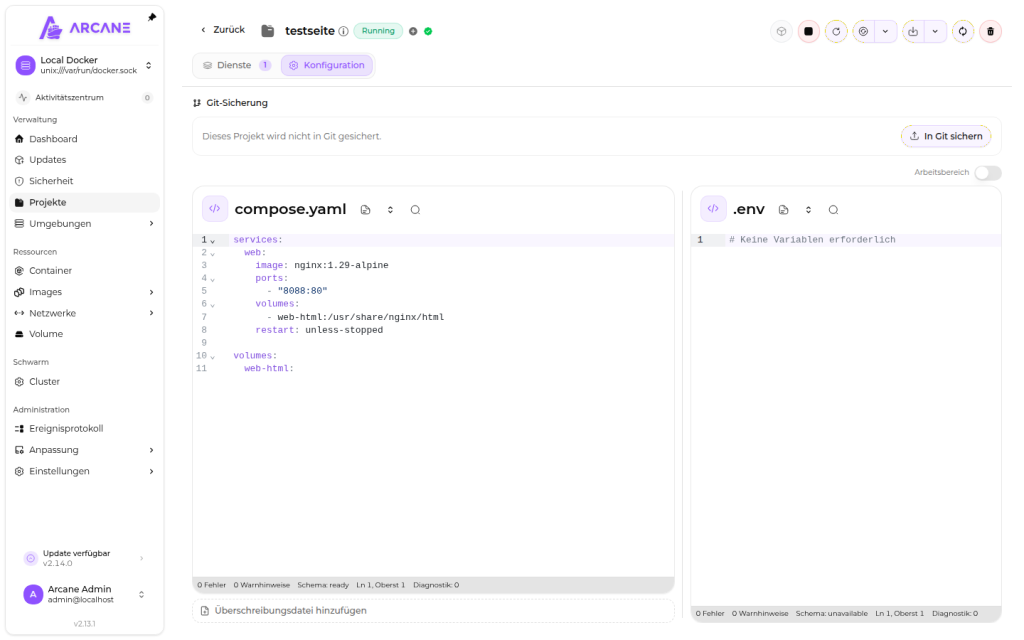This screenshot has width=1024, height=640.
Task: Expand the Anpassung submenu chevron
Action: click(151, 450)
